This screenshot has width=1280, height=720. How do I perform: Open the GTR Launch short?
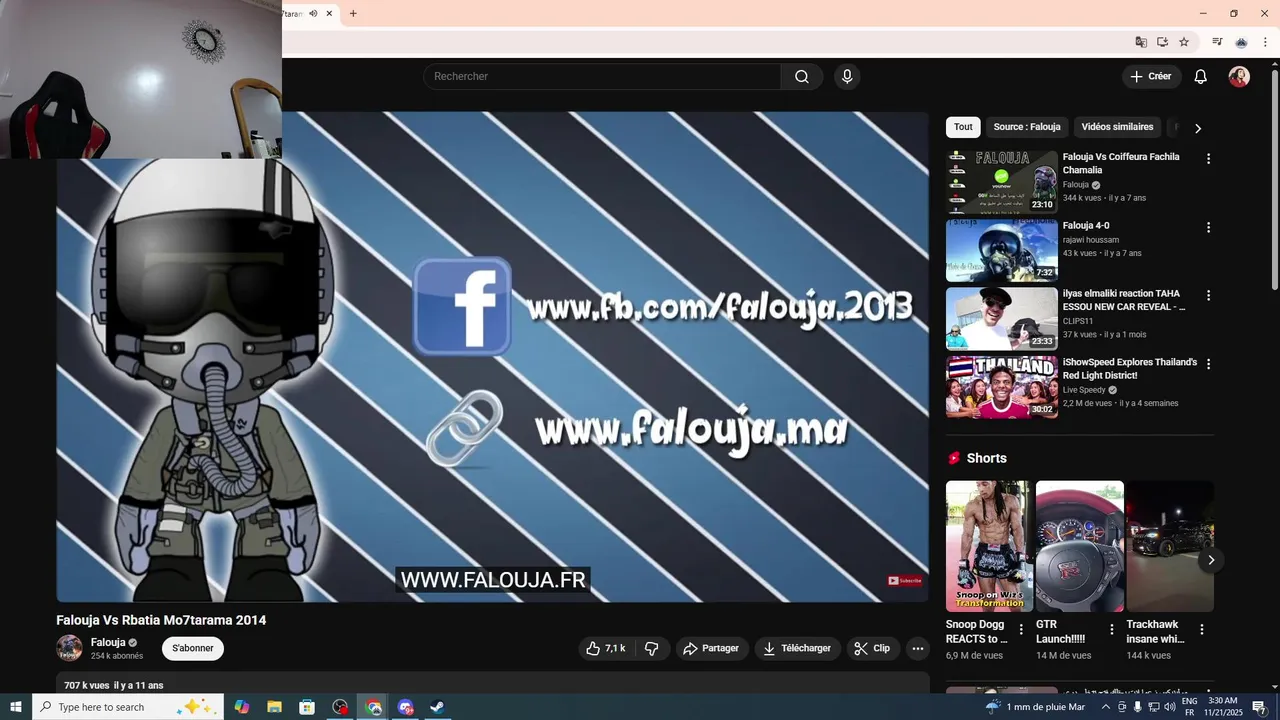pyautogui.click(x=1080, y=546)
